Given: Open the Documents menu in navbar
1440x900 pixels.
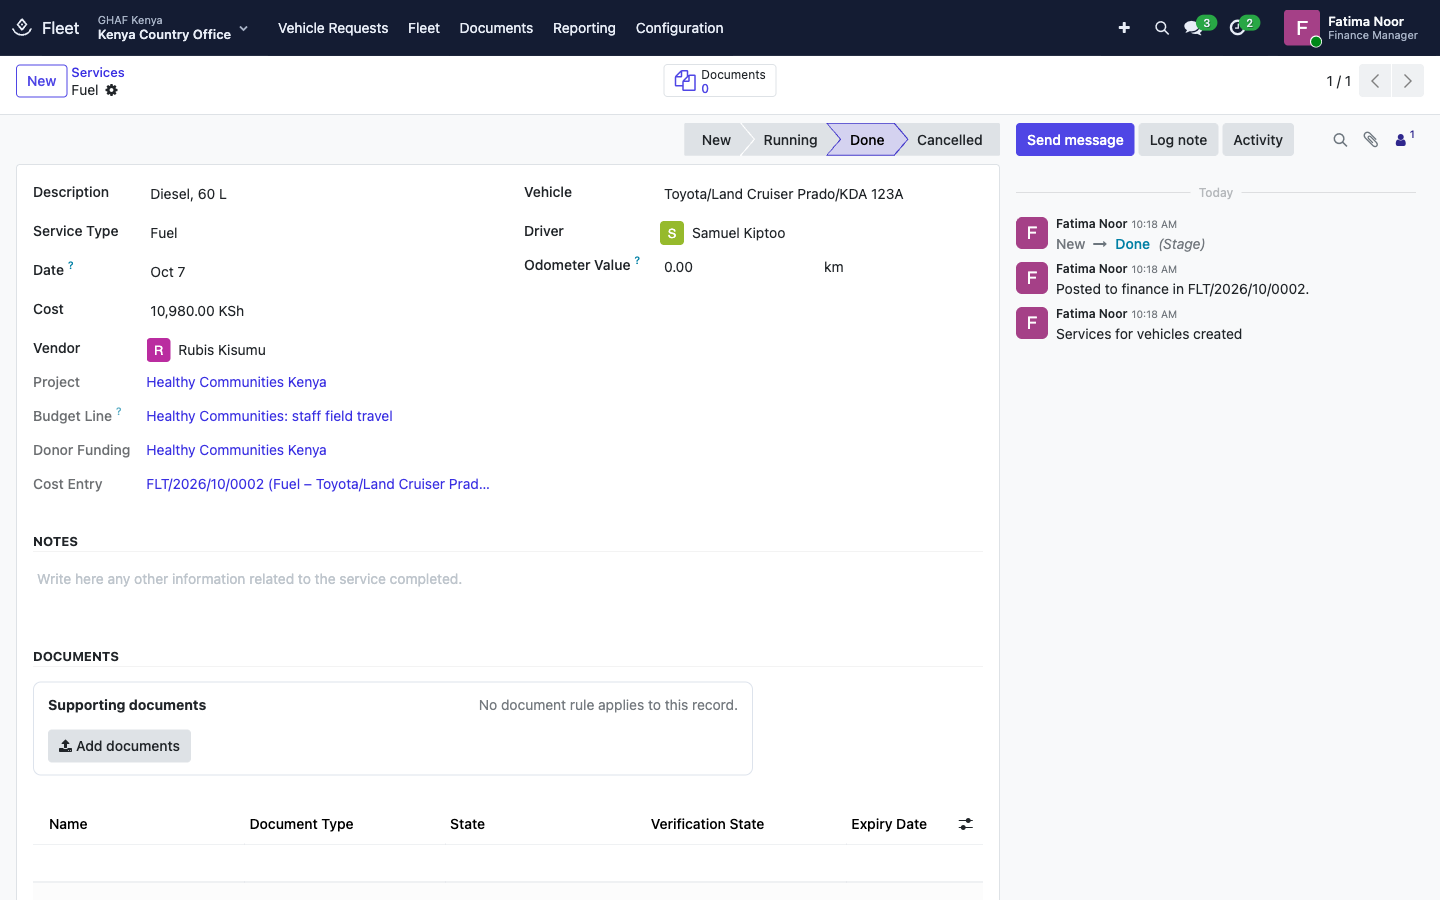Looking at the screenshot, I should (x=496, y=28).
